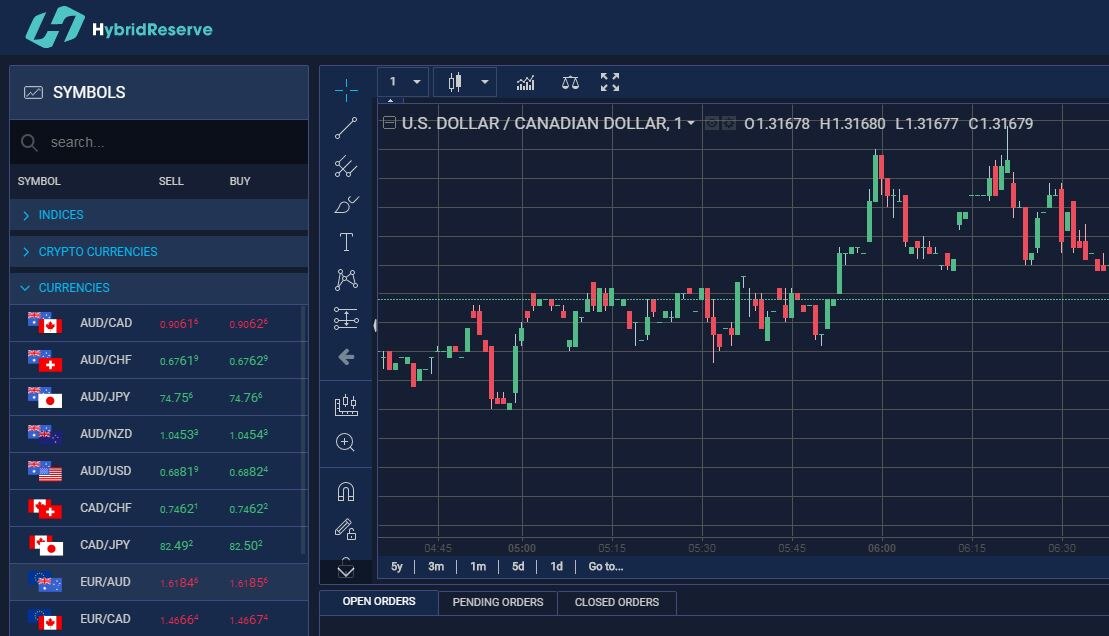Expand the INDICES category
Image resolution: width=1109 pixels, height=636 pixels.
coord(62,214)
